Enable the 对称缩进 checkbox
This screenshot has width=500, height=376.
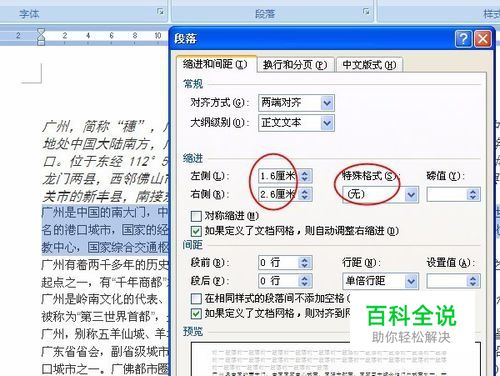pos(196,216)
